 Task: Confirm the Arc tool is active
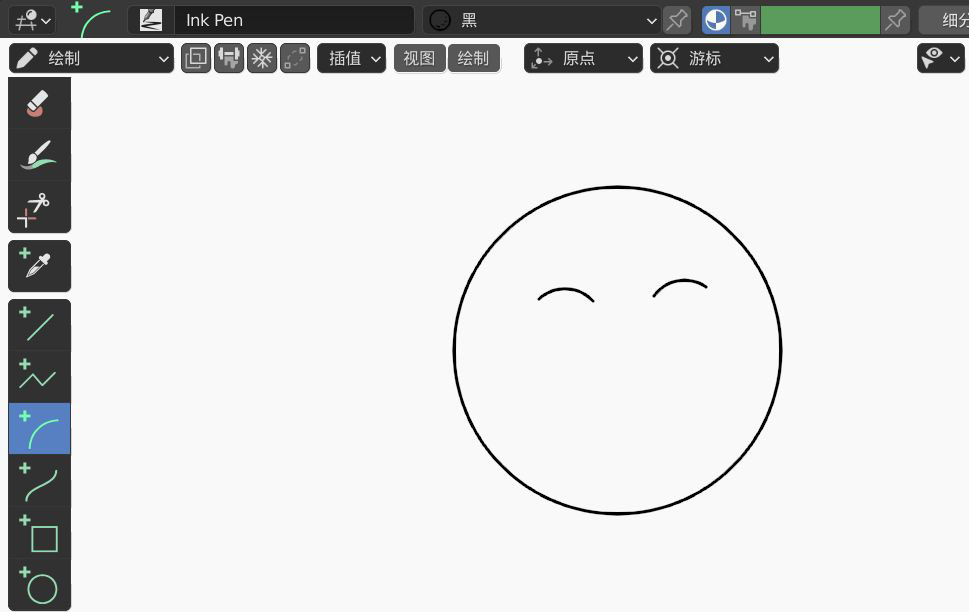(39, 428)
